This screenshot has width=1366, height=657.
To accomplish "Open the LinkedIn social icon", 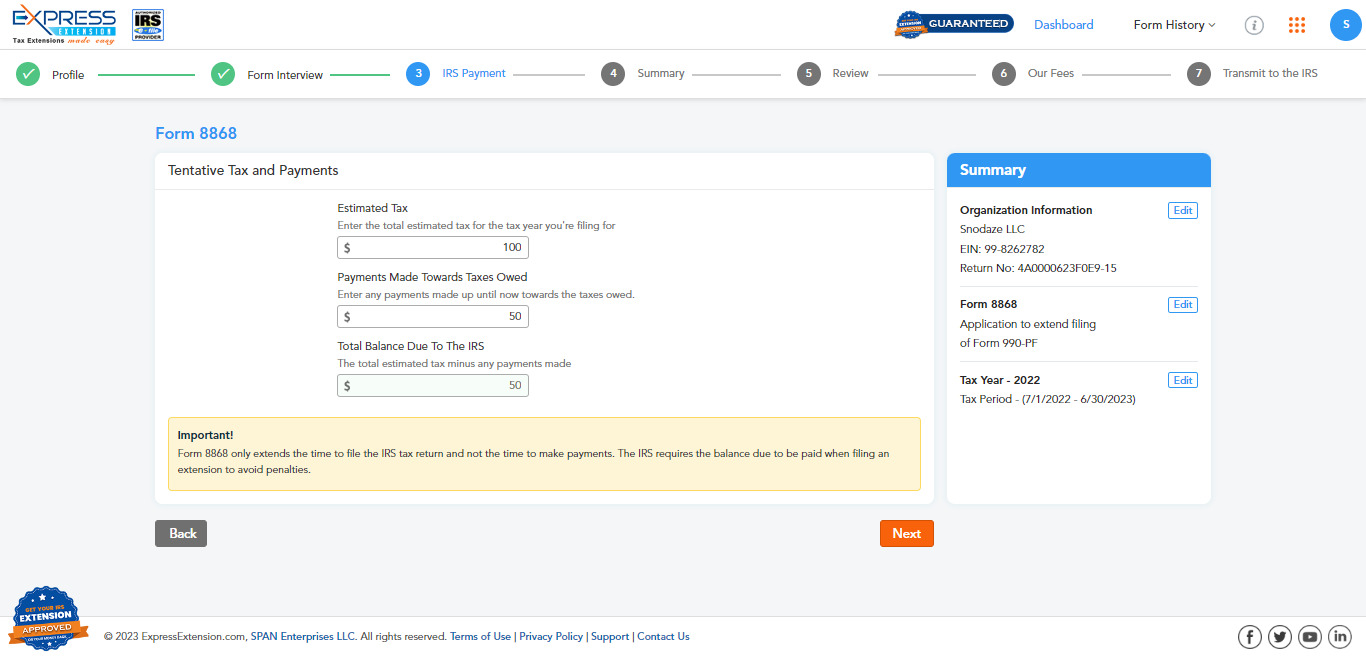I will tap(1340, 636).
